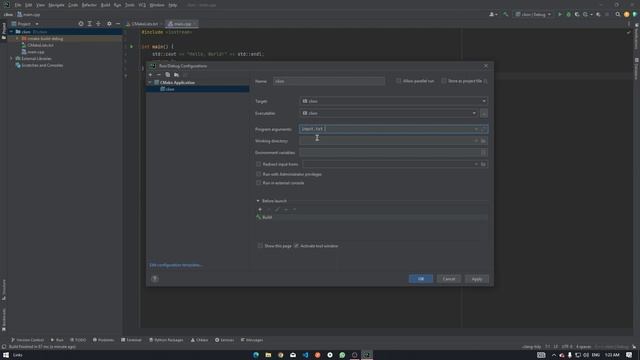Collapse all icon in Project panel
The image size is (640, 360).
pyautogui.click(x=98, y=24)
